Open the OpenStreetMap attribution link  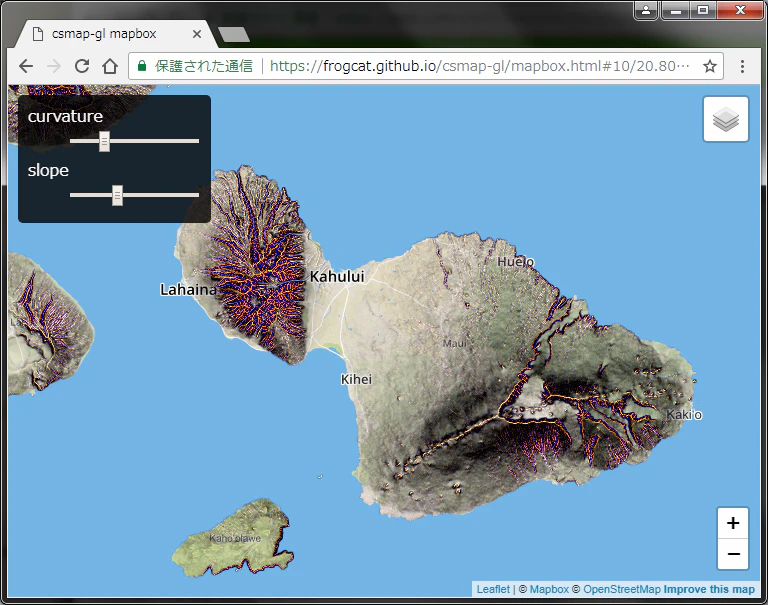622,589
